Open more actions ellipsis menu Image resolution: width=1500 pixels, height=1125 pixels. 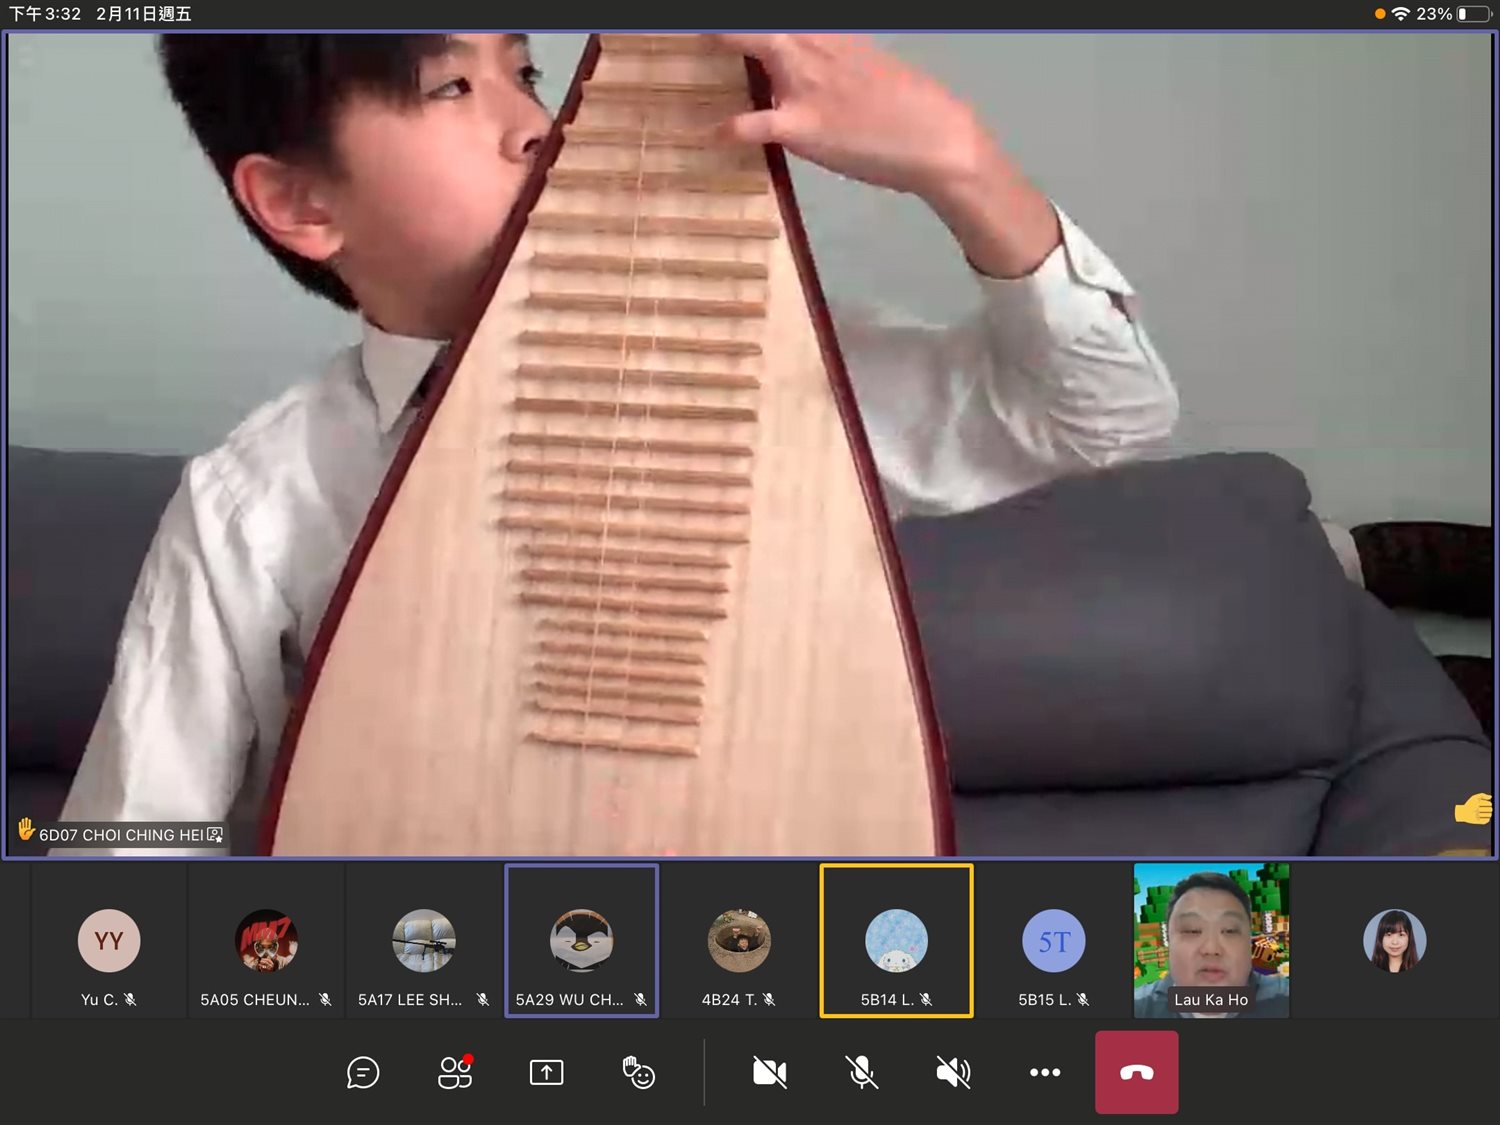[x=1045, y=1073]
